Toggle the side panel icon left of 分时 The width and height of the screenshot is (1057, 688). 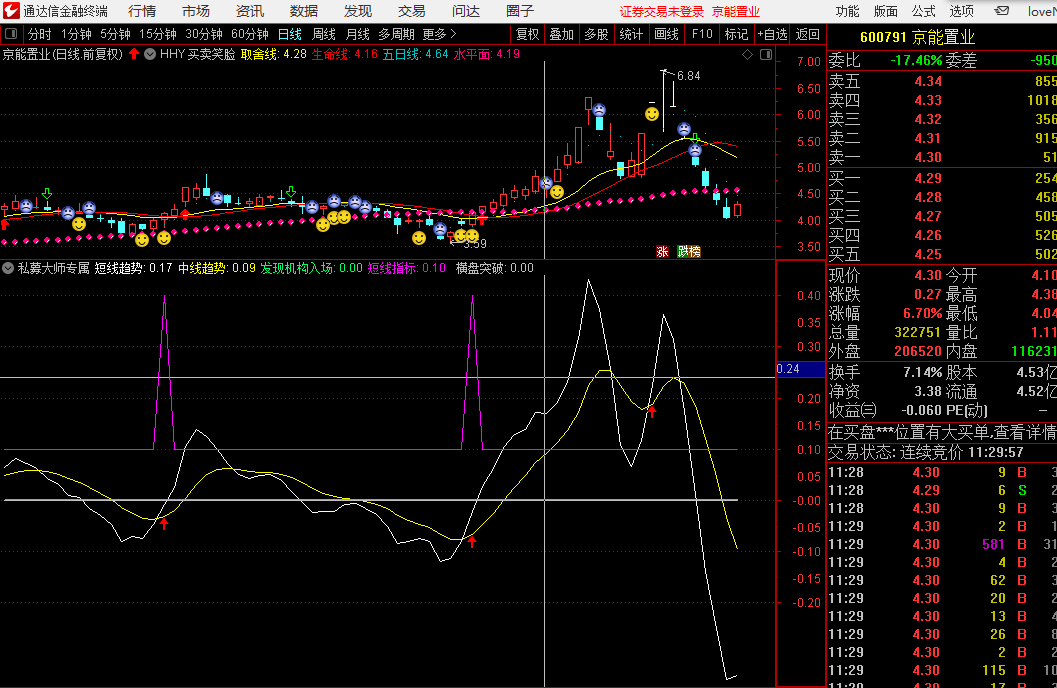click(x=11, y=34)
